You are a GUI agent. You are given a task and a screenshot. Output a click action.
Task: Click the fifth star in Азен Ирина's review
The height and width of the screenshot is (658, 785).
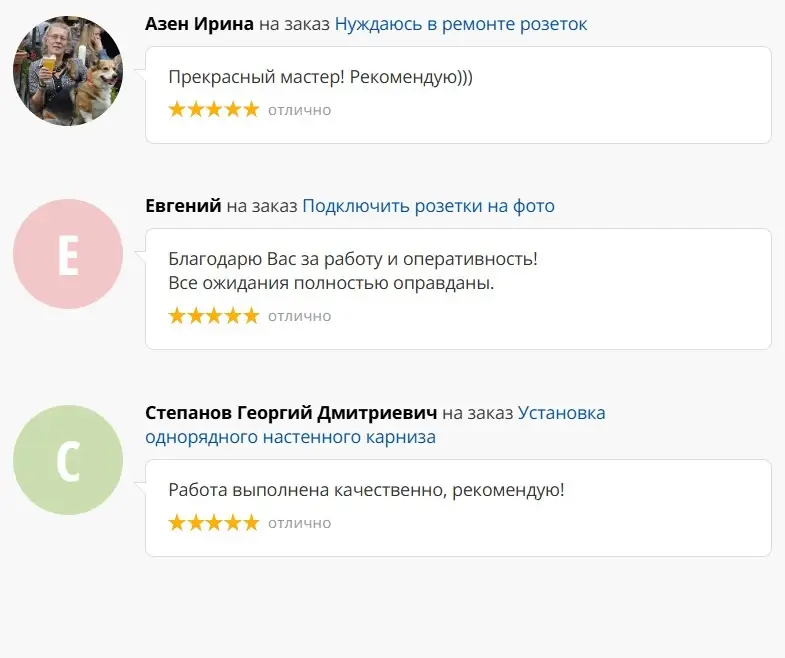pyautogui.click(x=250, y=110)
